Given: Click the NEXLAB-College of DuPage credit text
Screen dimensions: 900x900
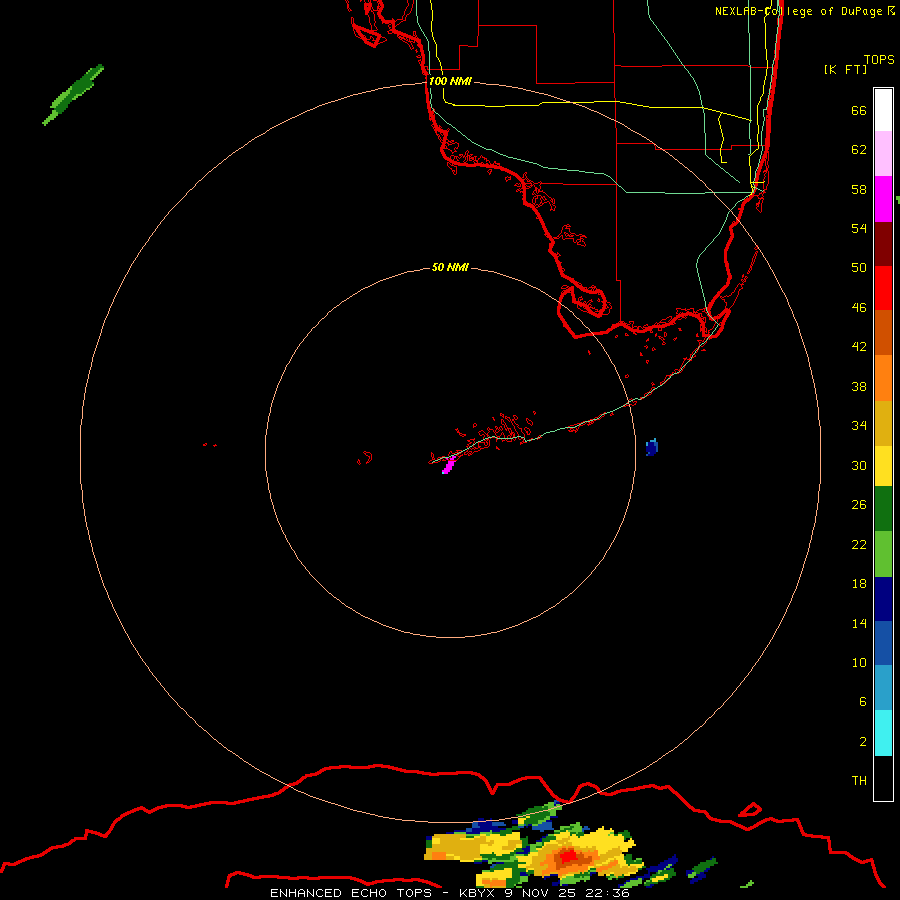Looking at the screenshot, I should click(x=805, y=11).
